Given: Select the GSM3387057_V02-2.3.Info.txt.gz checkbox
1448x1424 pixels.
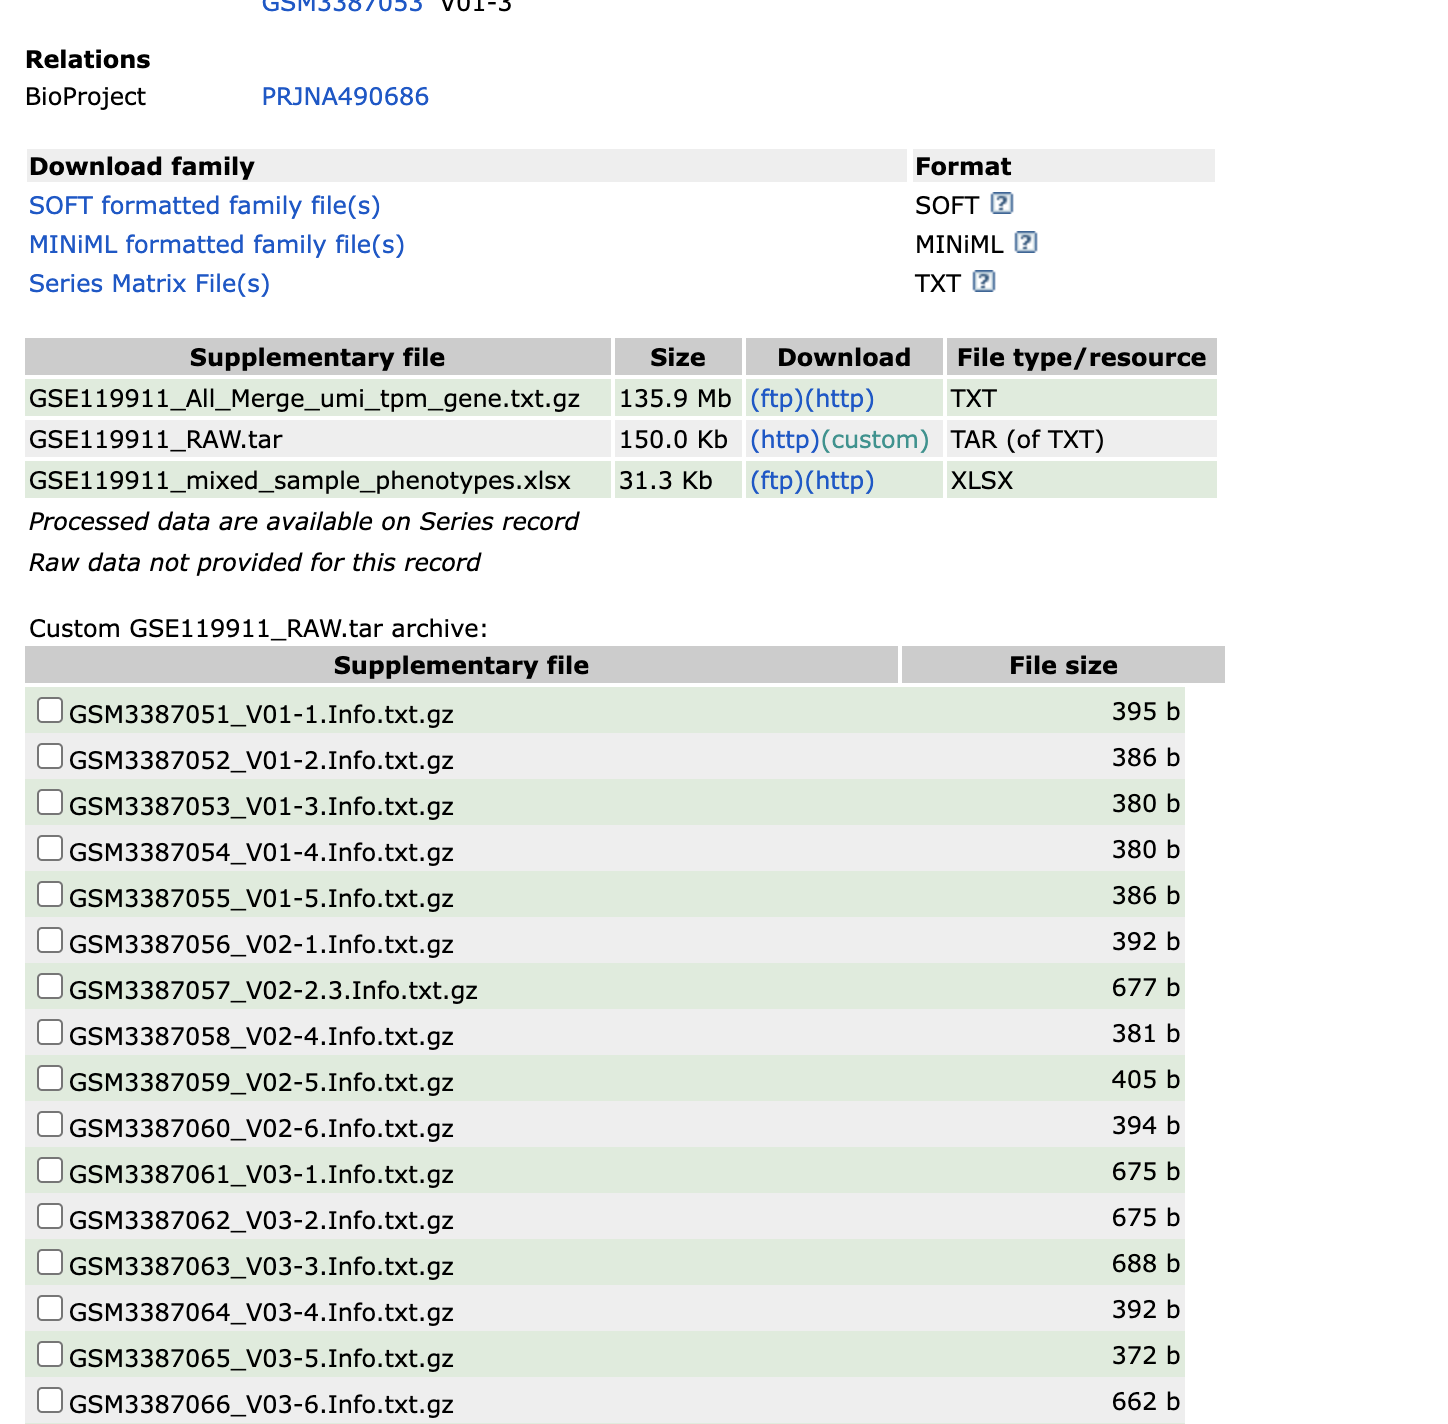Looking at the screenshot, I should tap(50, 987).
